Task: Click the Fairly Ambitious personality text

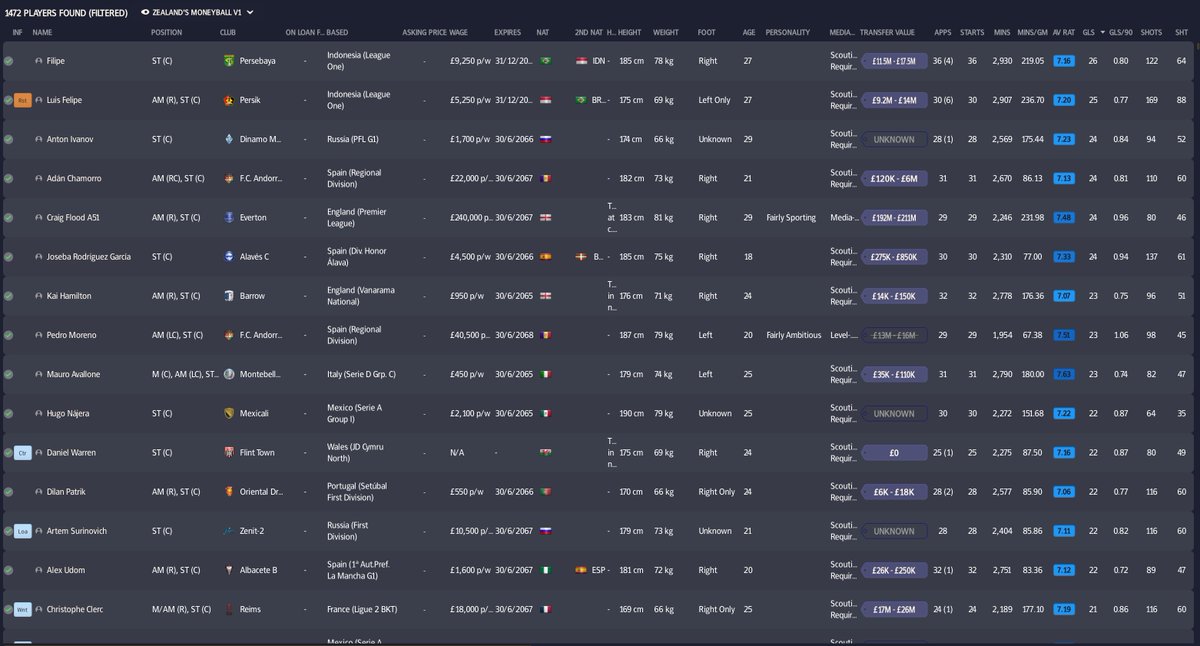Action: 794,334
